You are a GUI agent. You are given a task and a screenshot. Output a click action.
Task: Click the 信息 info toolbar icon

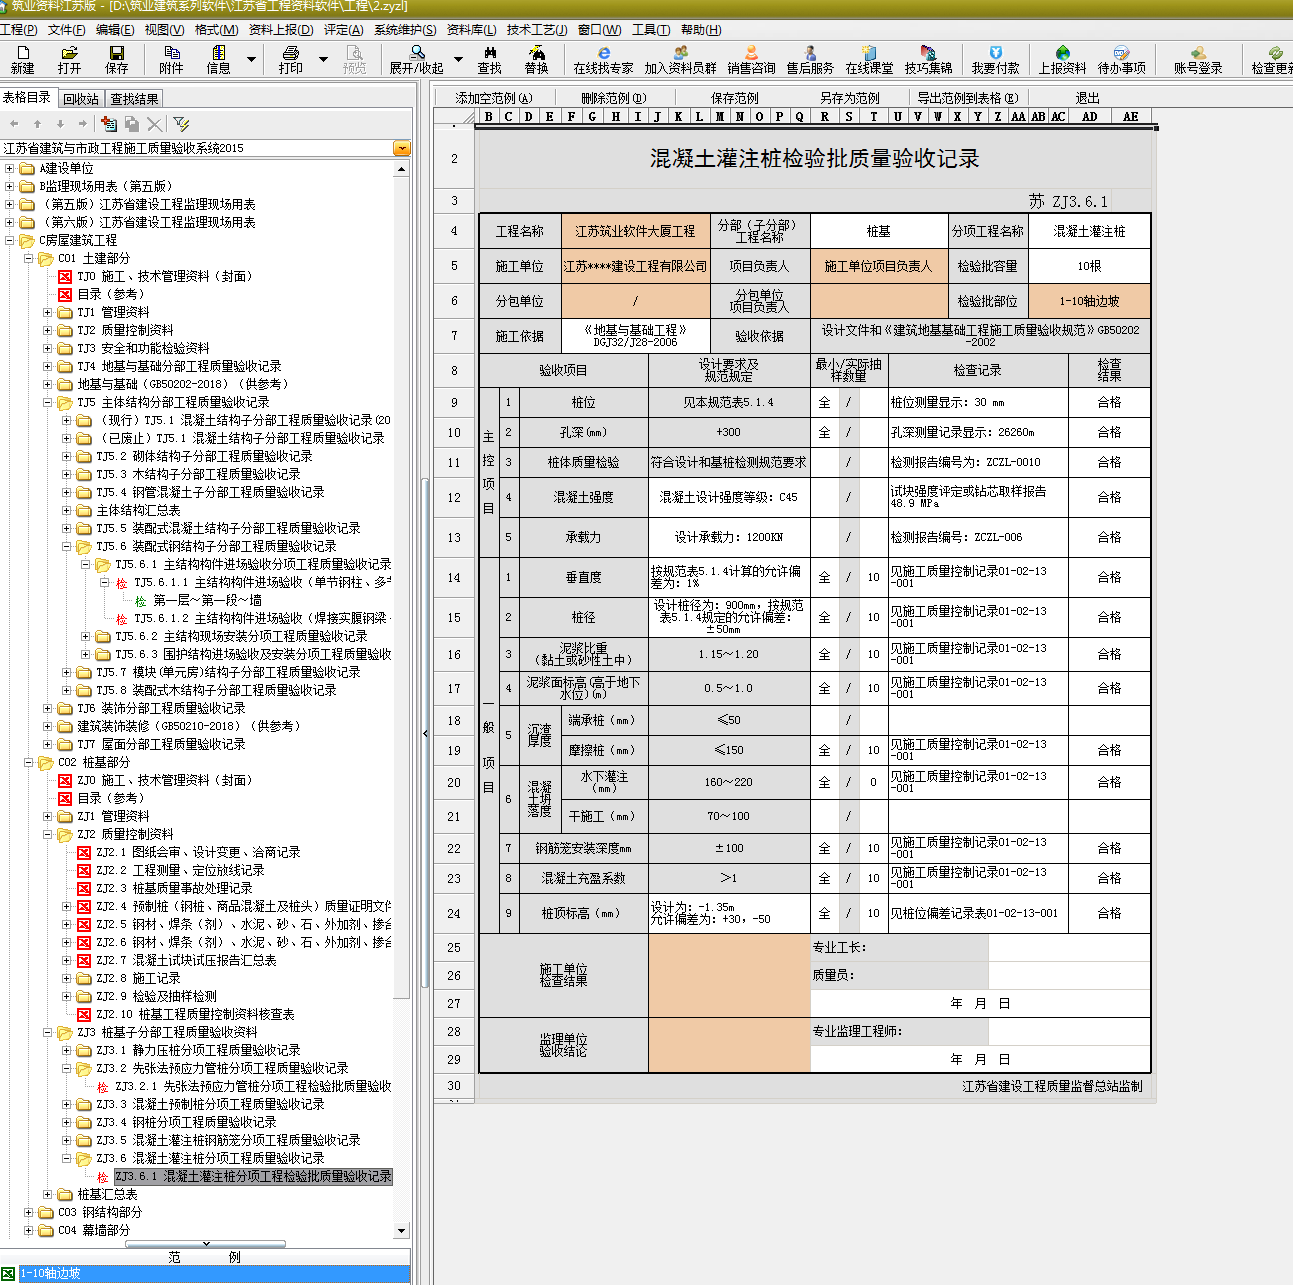coord(218,59)
